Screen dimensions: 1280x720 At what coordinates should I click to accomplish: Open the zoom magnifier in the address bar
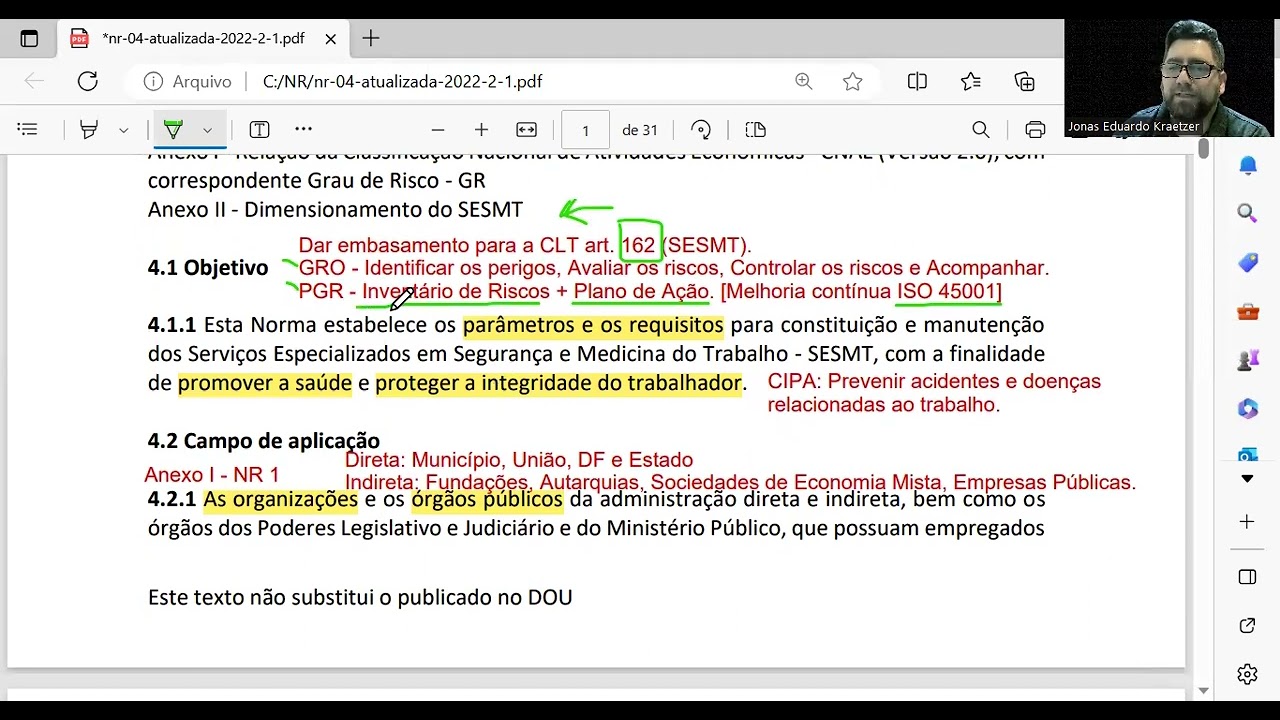pyautogui.click(x=804, y=82)
